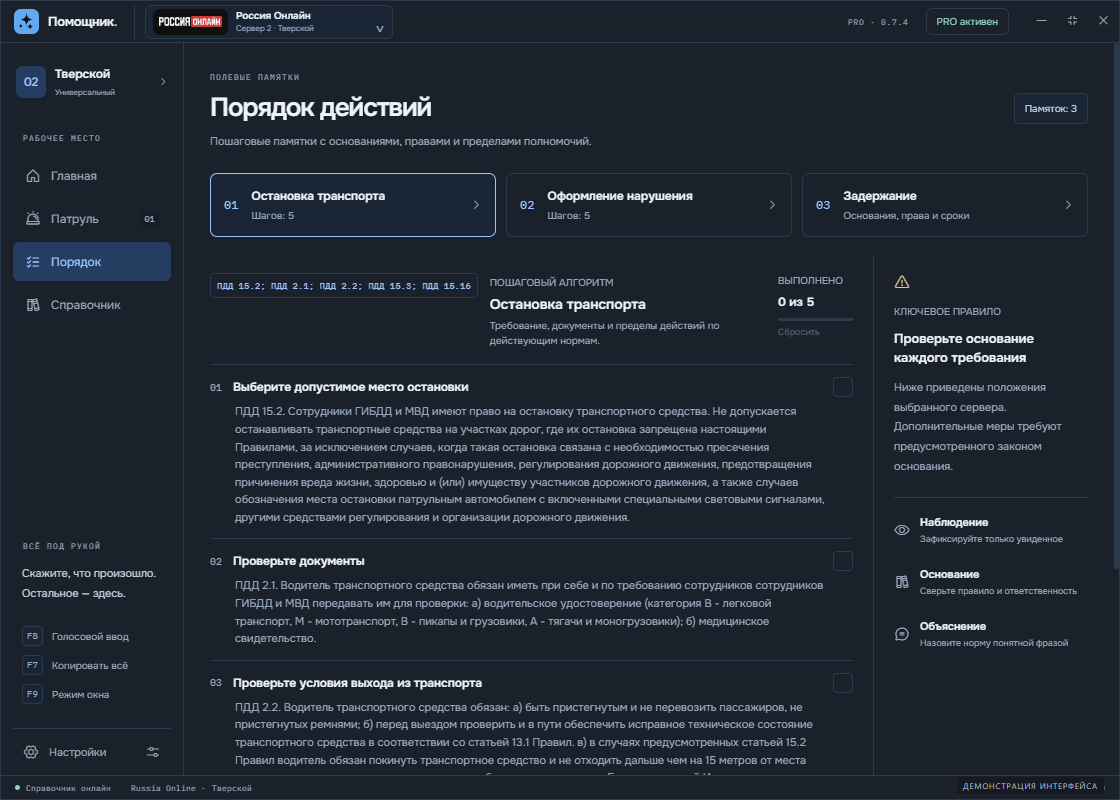This screenshot has width=1120, height=800.
Task: Click the Проверьте условия выхода из транспорта title
Action: tap(357, 684)
